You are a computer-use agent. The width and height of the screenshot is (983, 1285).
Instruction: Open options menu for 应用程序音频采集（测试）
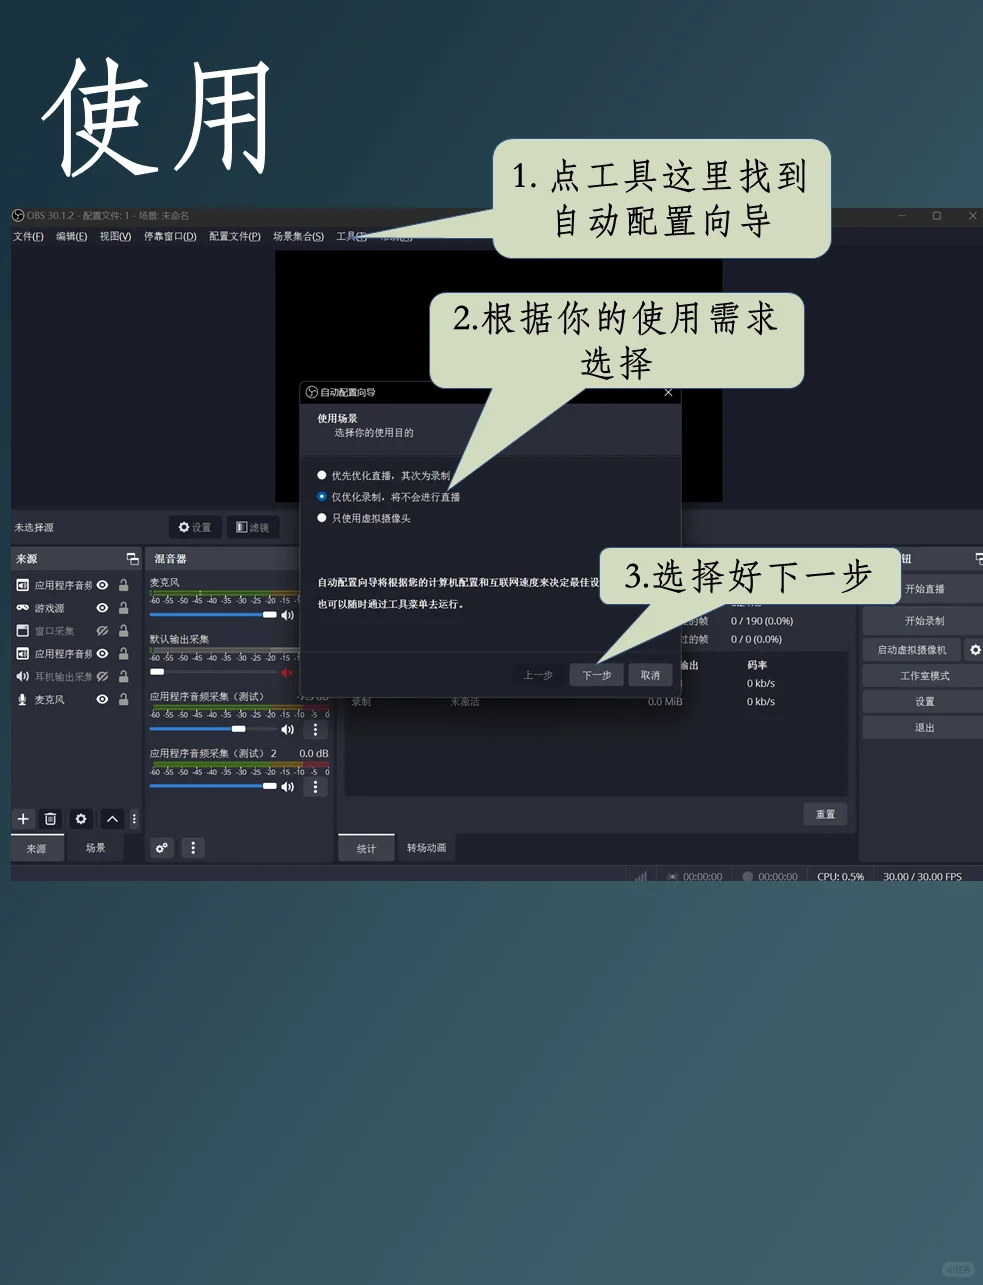tap(315, 729)
